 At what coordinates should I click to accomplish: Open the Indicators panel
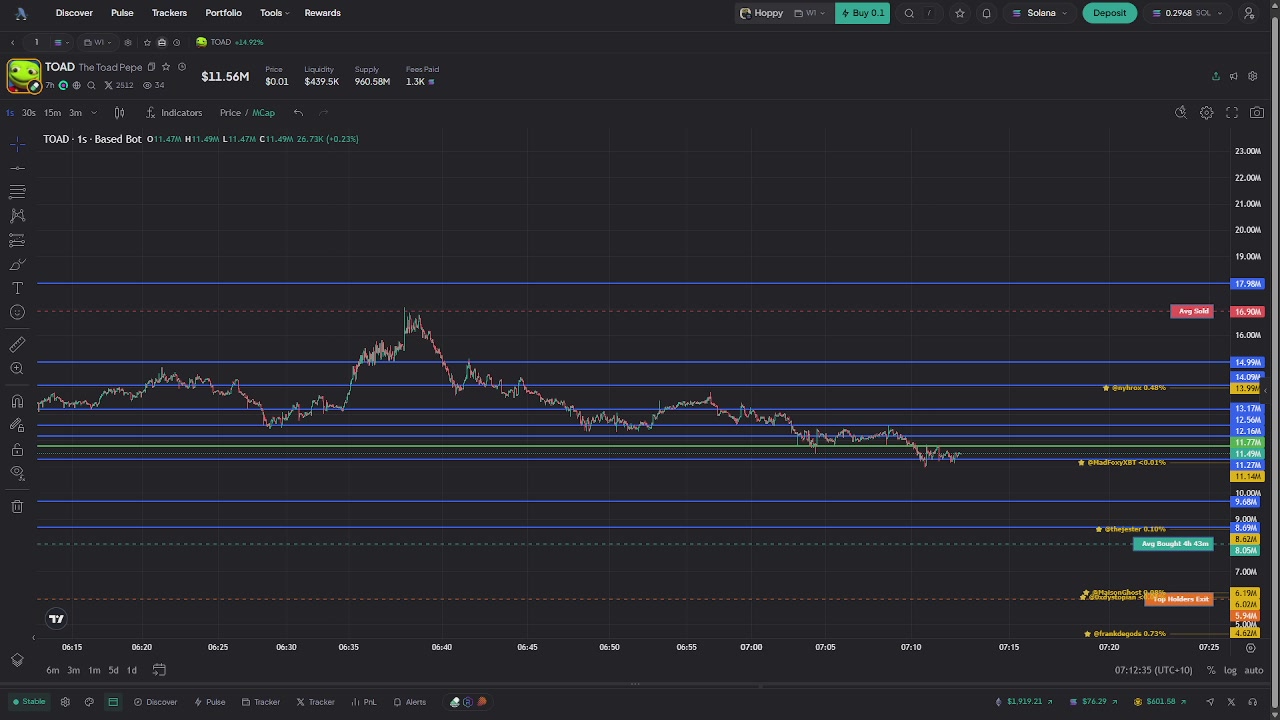coord(174,113)
